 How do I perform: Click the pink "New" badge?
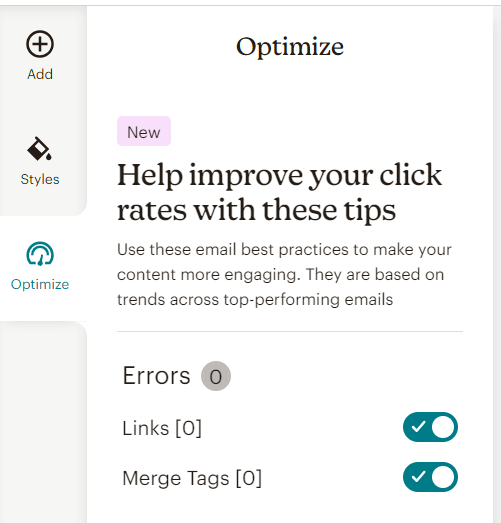(144, 131)
